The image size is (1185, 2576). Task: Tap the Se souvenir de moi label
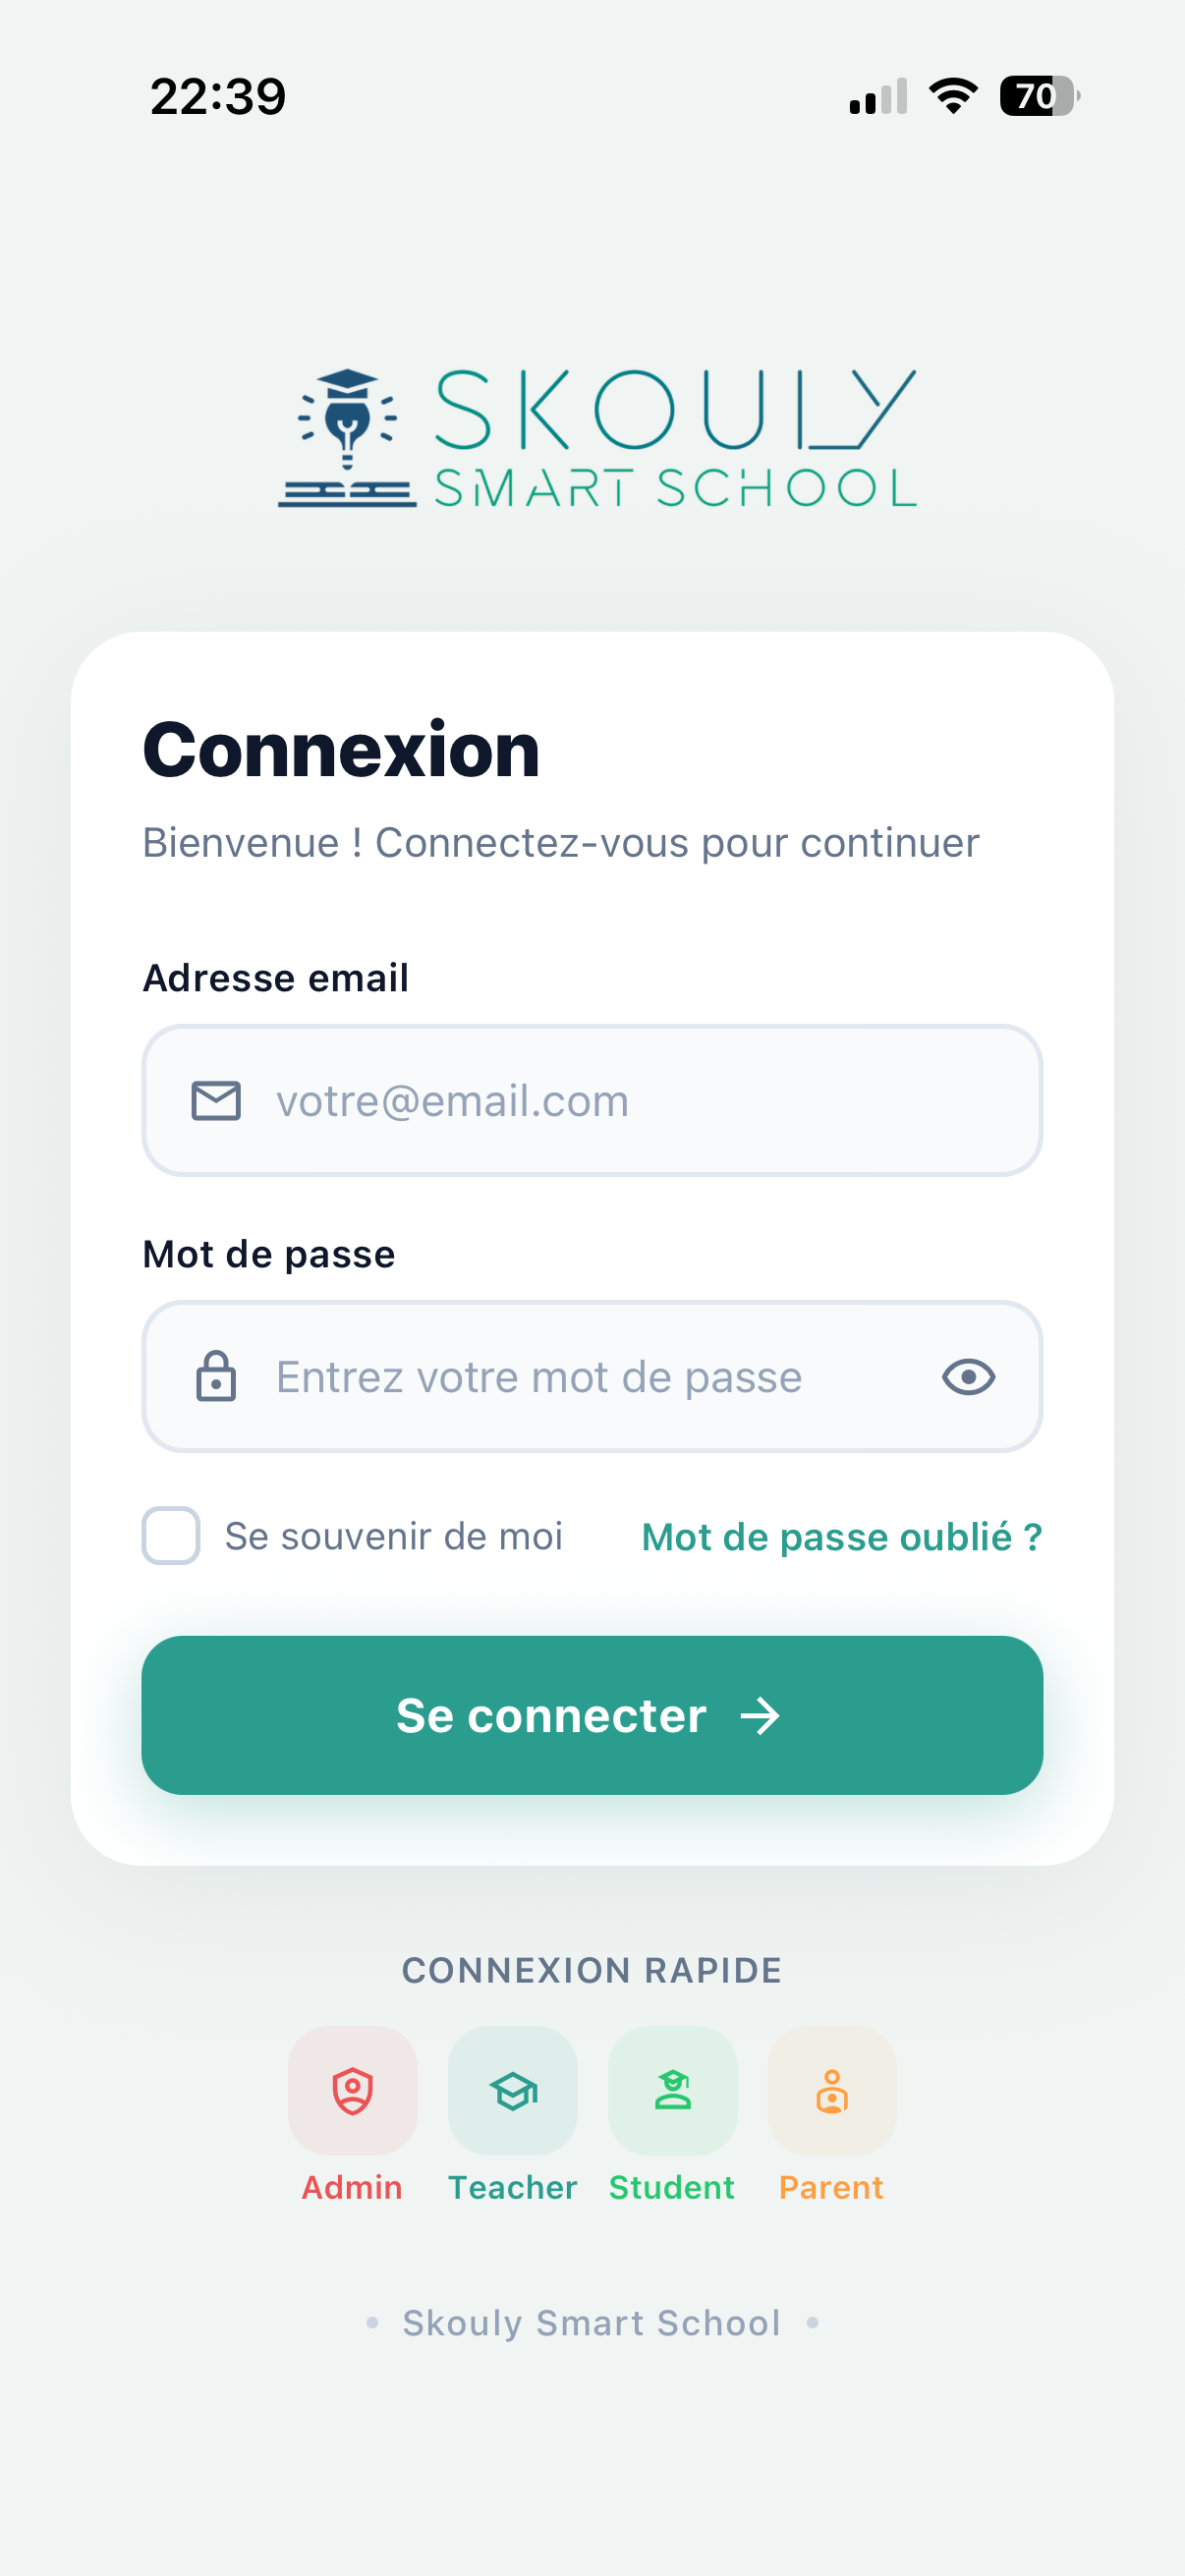click(x=393, y=1536)
